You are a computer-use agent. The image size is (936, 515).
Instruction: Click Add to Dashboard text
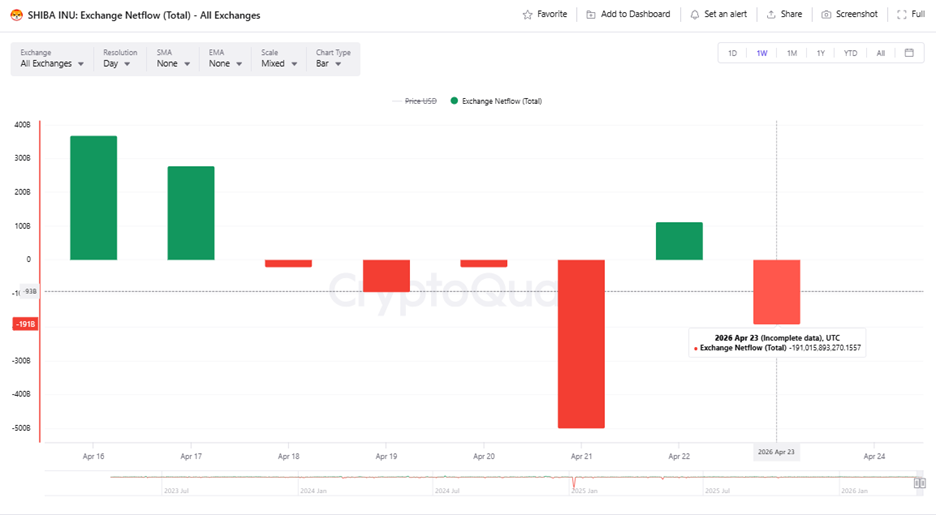pos(635,14)
